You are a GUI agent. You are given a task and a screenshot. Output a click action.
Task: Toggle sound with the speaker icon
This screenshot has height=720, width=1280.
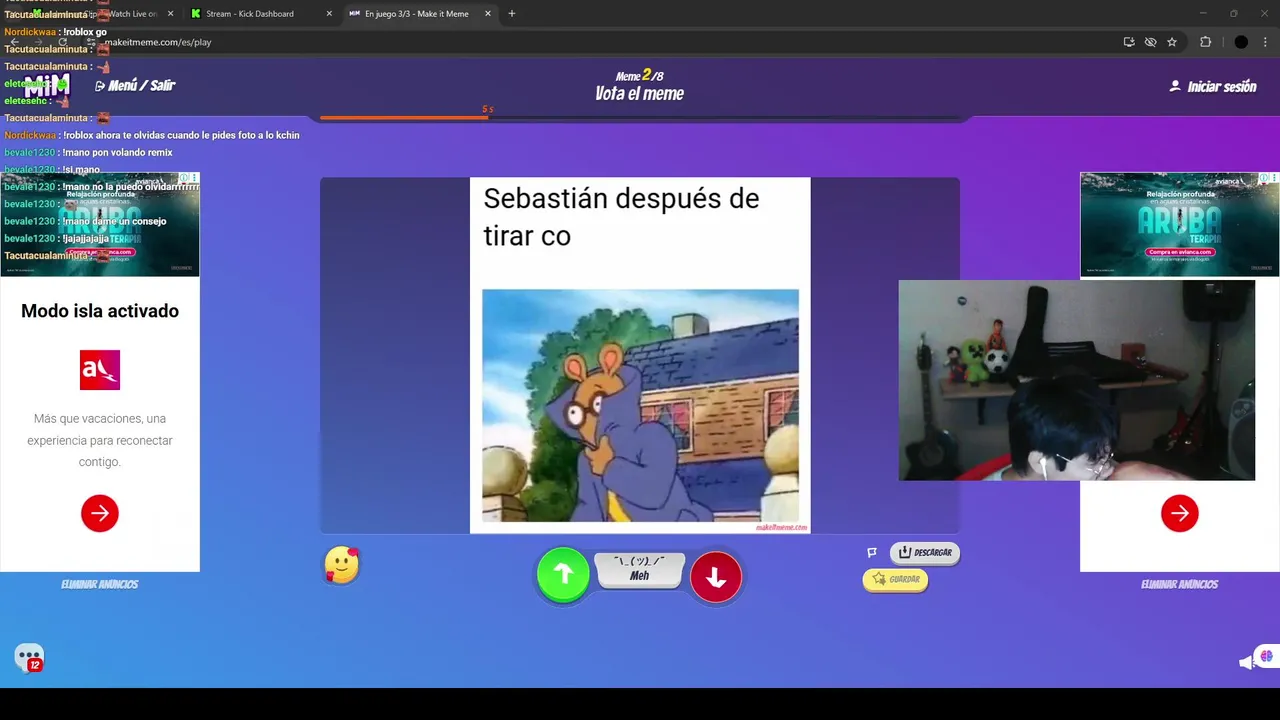coord(1247,662)
